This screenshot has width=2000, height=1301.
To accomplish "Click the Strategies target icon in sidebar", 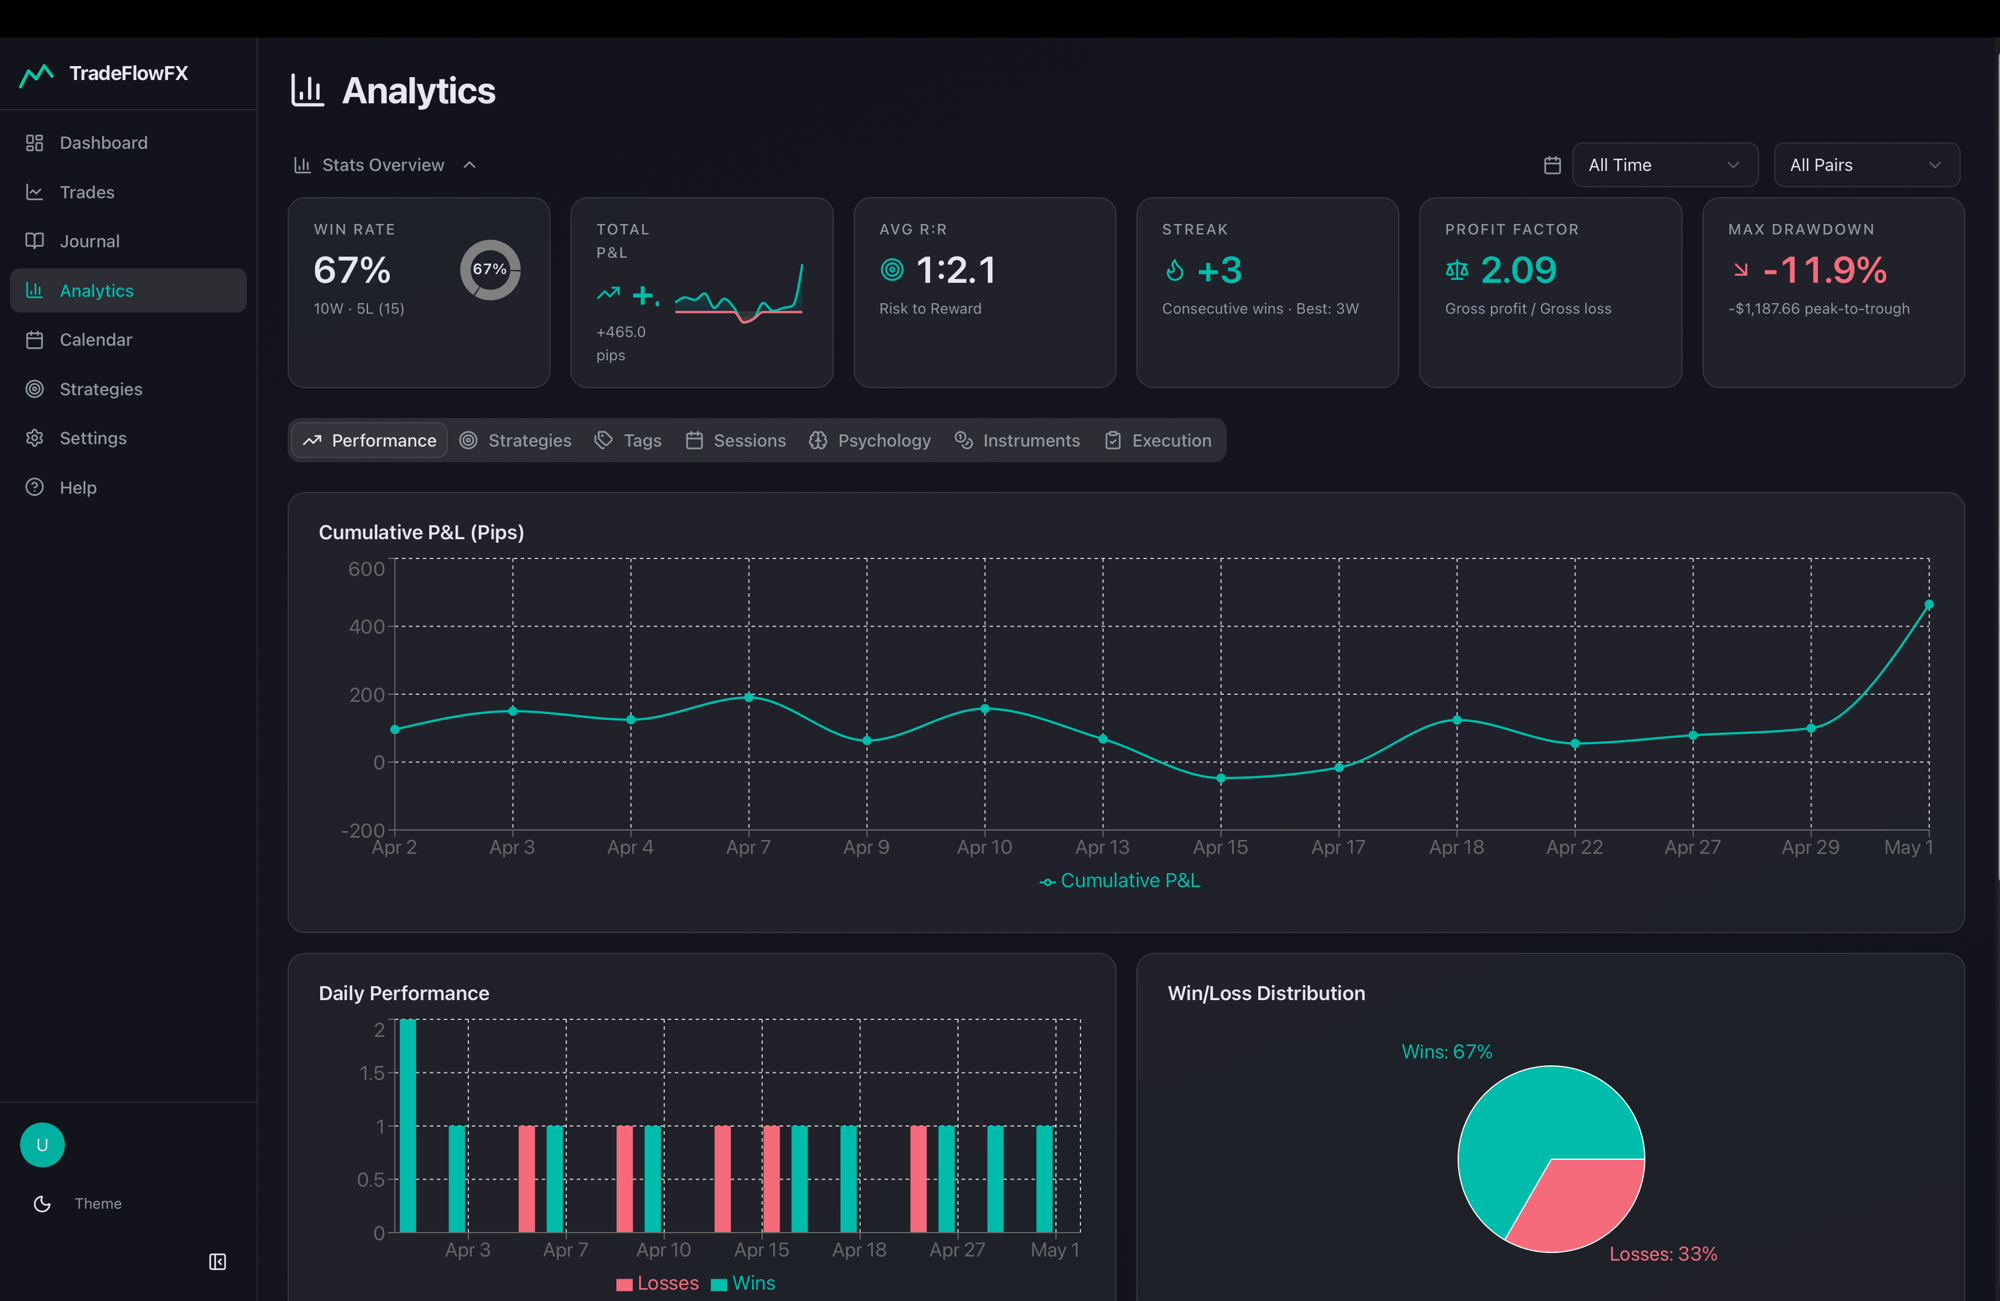I will 35,389.
